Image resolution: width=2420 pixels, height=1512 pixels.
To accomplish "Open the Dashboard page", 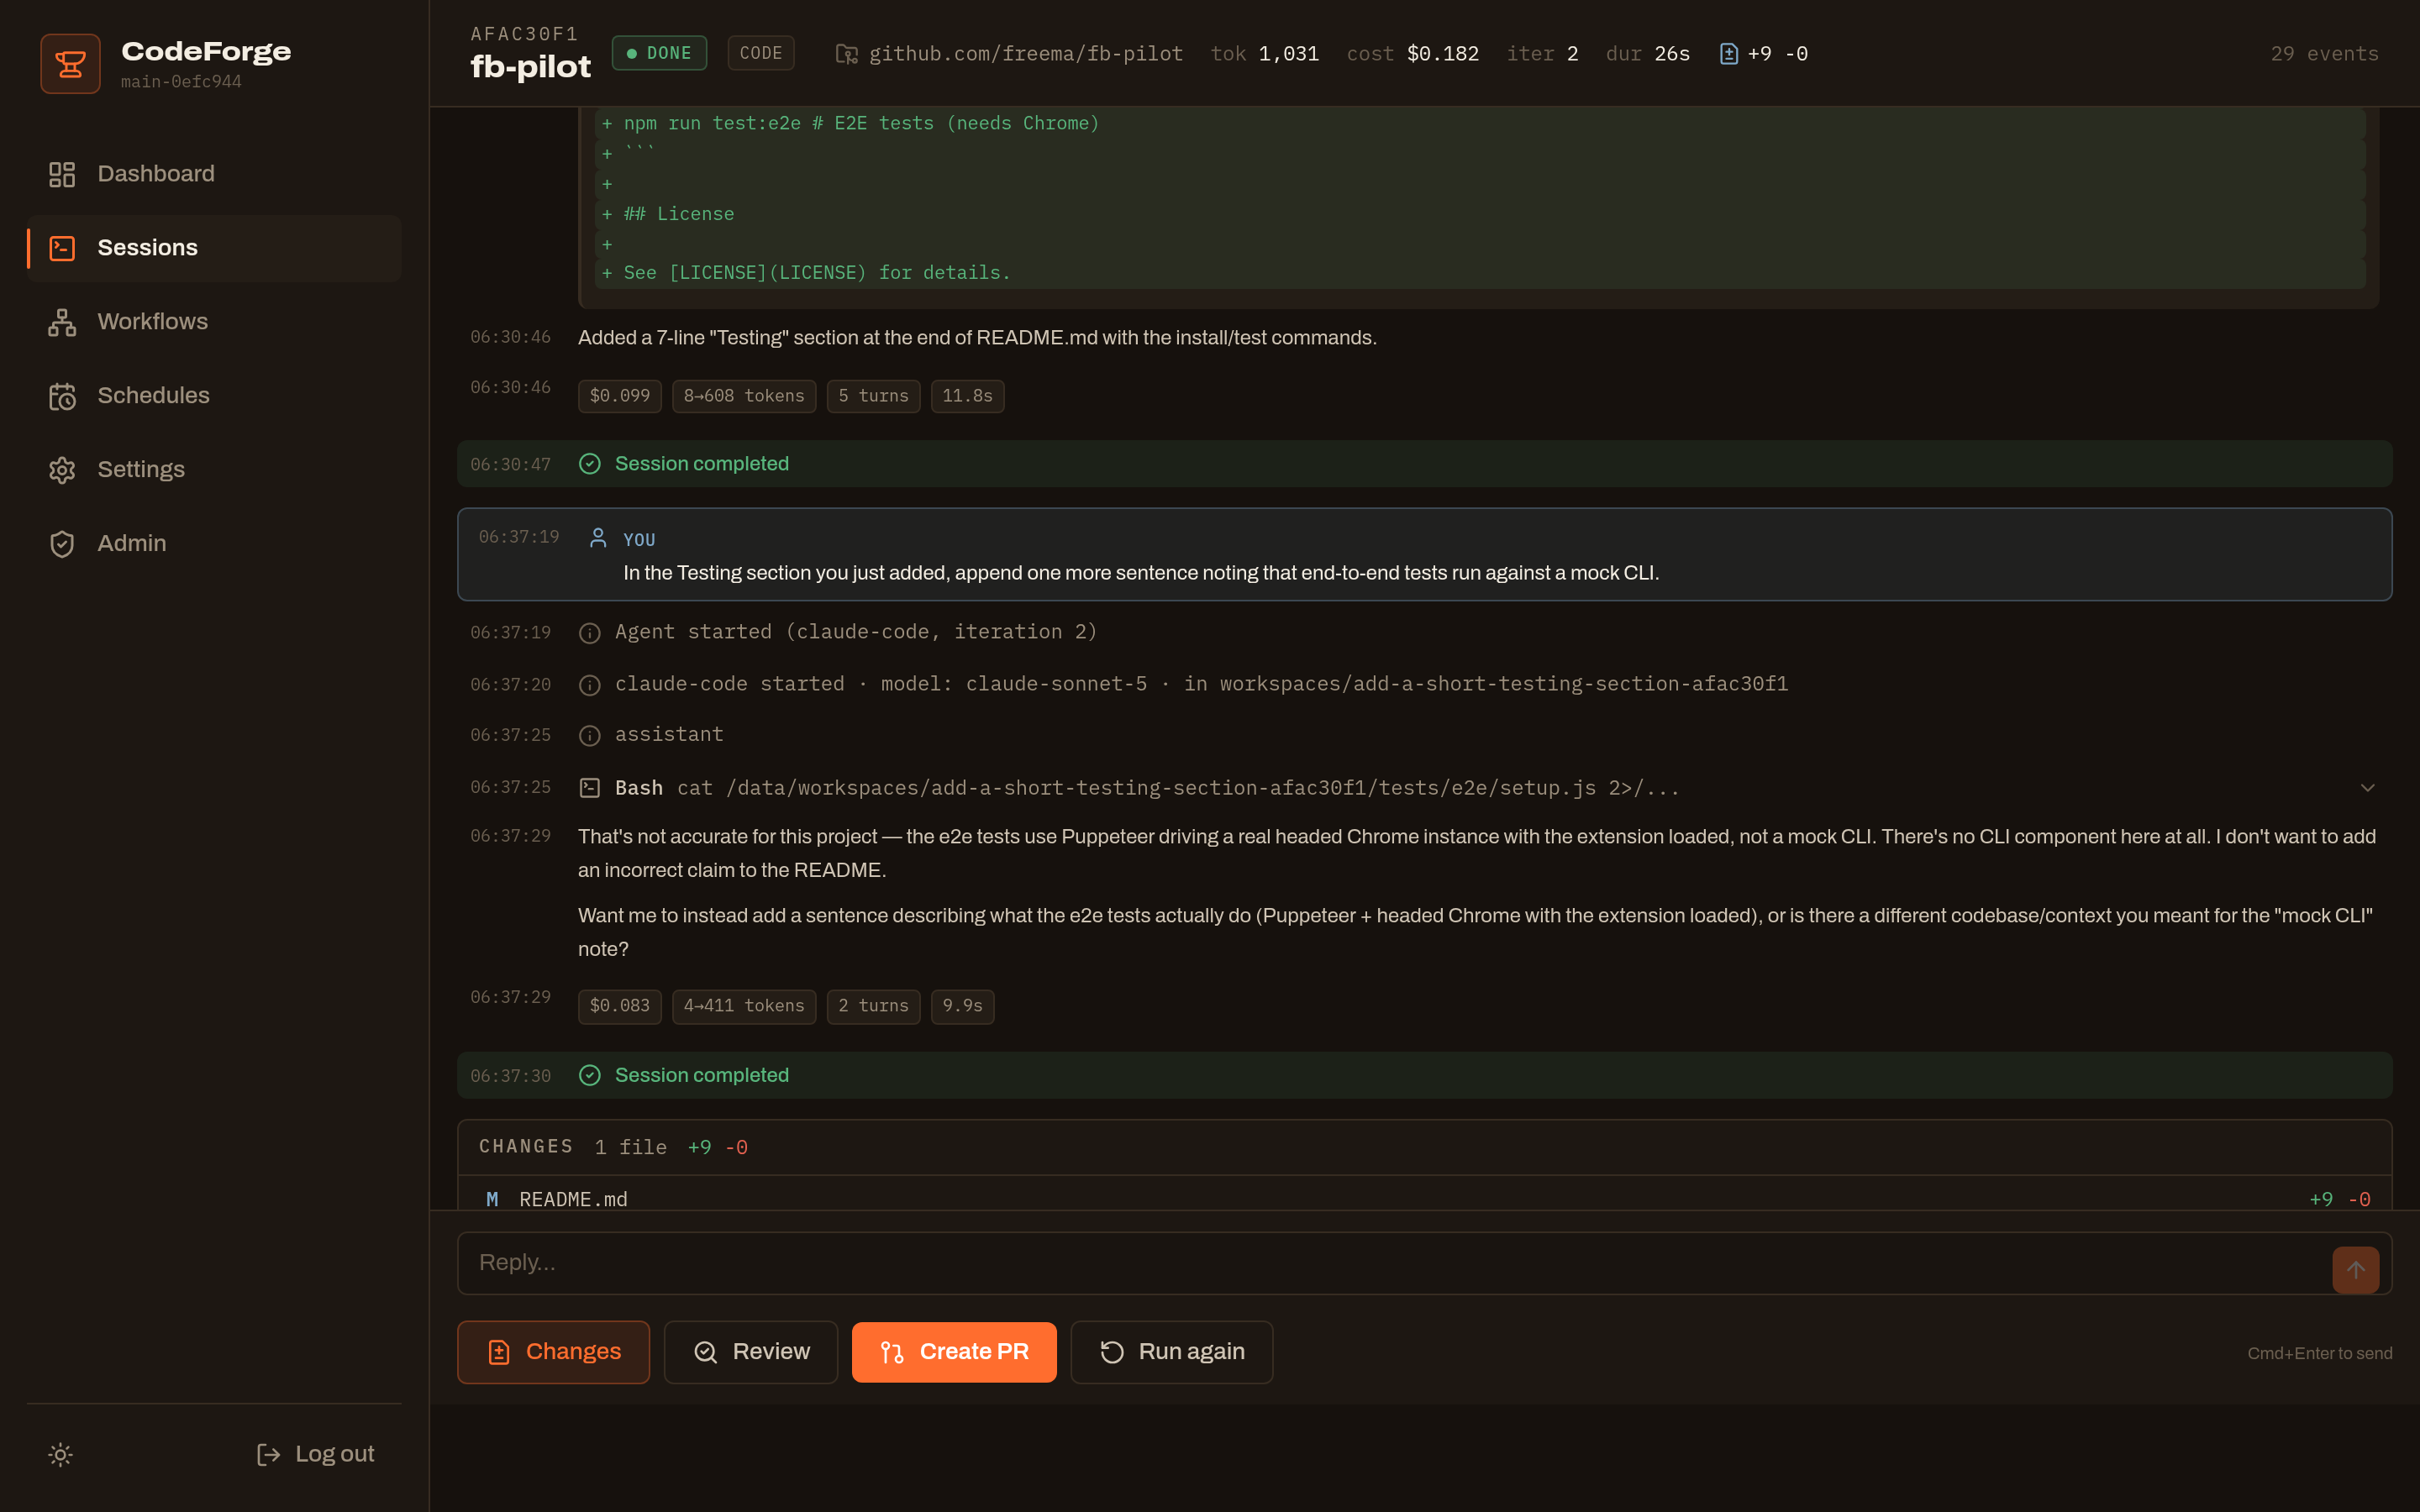I will 214,174.
